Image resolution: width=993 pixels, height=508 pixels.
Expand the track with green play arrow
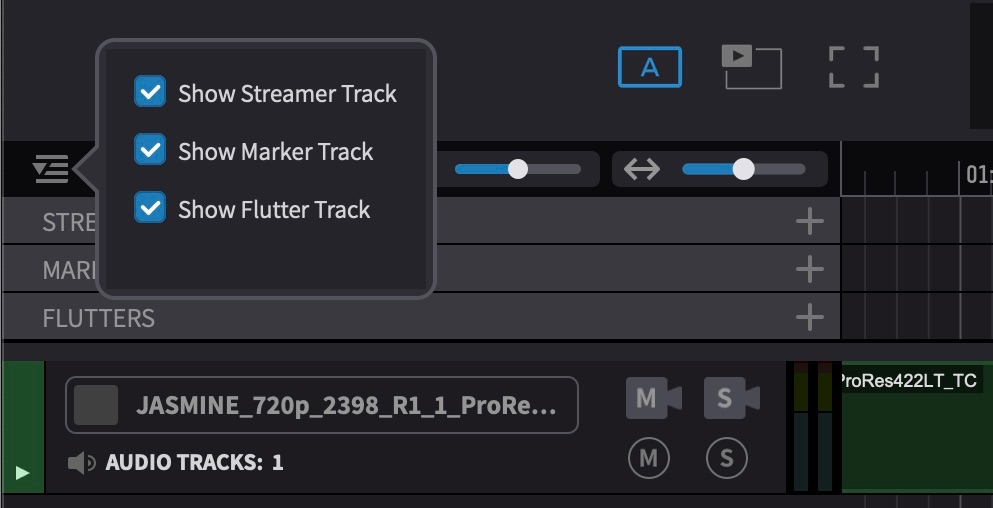(22, 473)
